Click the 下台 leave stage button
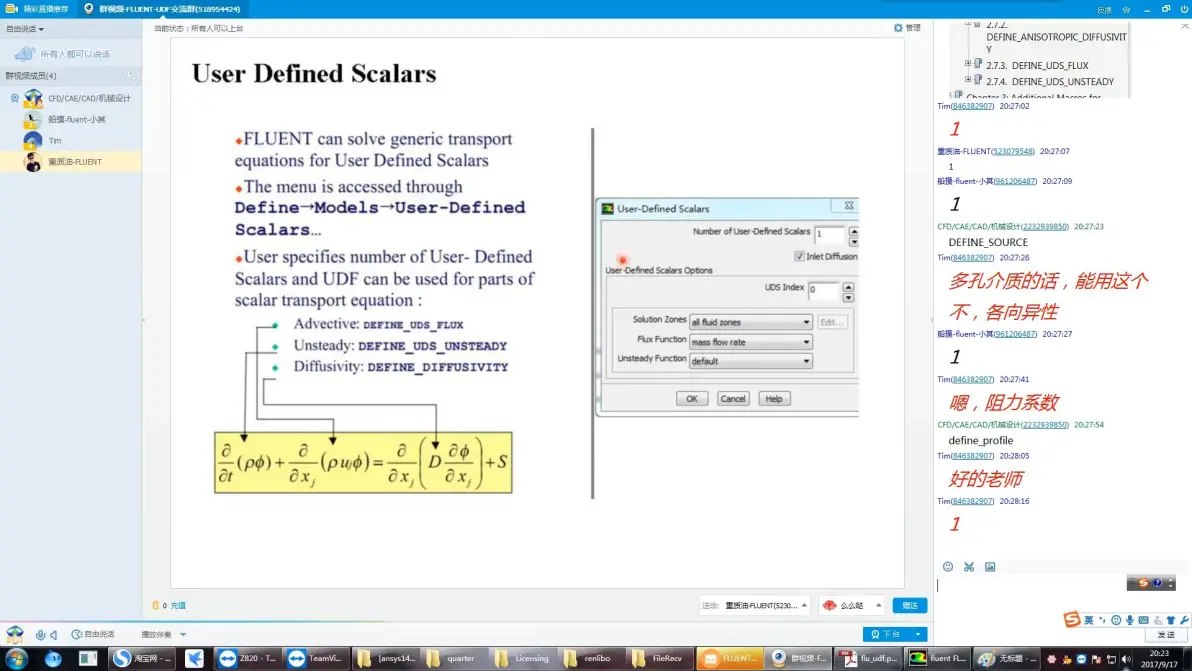The height and width of the screenshot is (671, 1192). [x=886, y=635]
